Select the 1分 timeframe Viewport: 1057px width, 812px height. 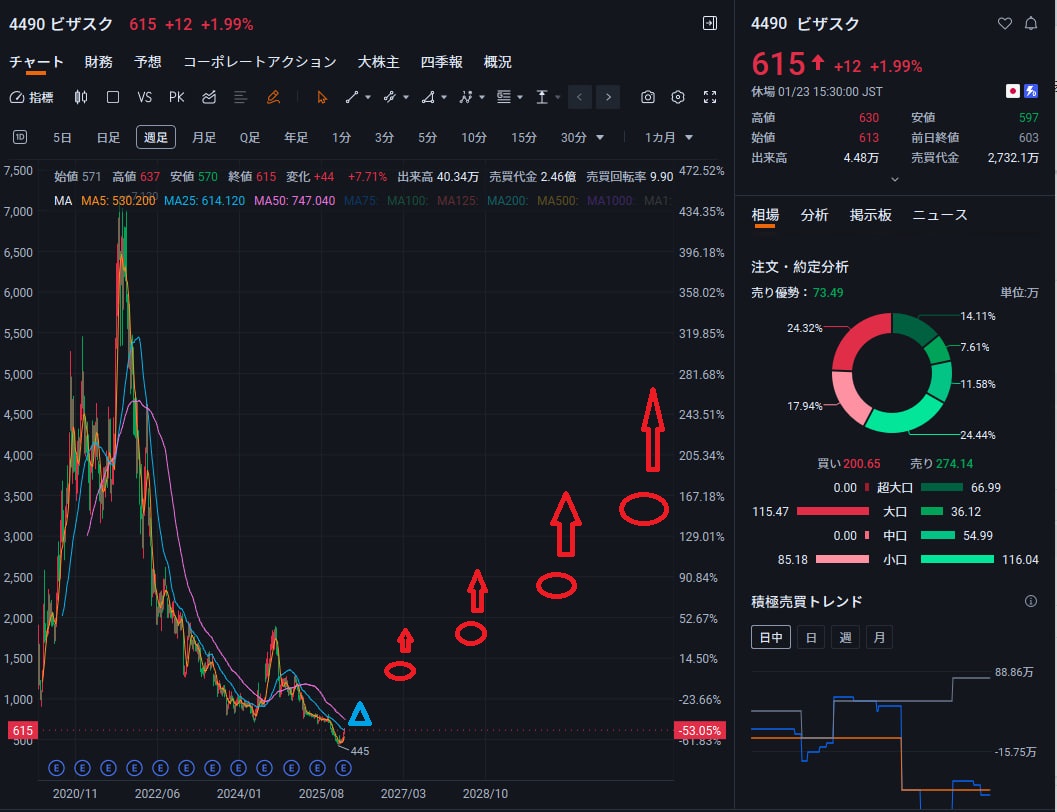point(341,137)
